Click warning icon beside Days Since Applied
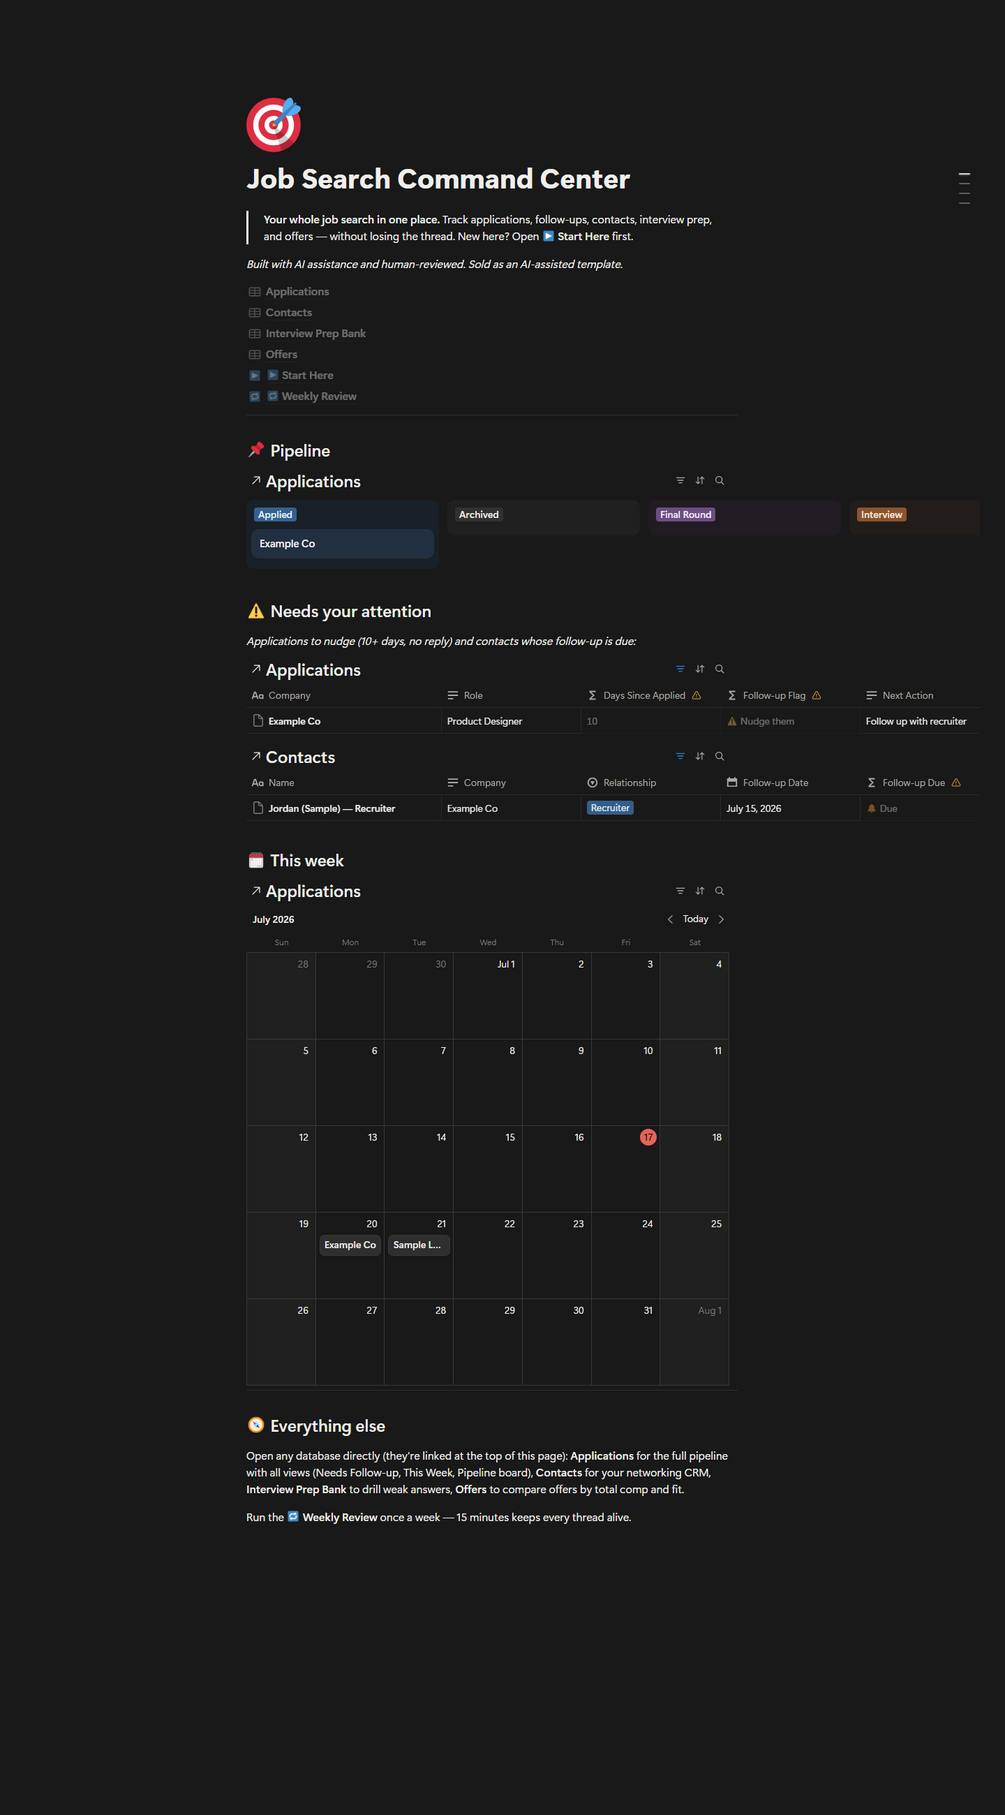1005x1815 pixels. click(697, 696)
